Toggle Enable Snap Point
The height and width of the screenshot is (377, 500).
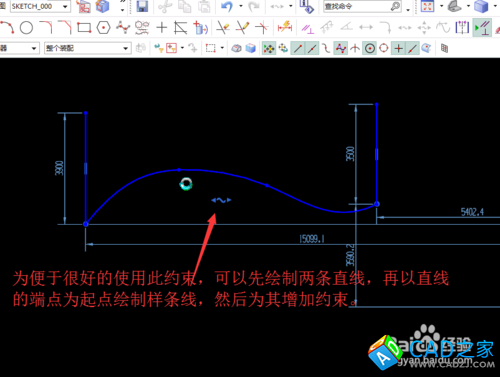click(x=269, y=48)
